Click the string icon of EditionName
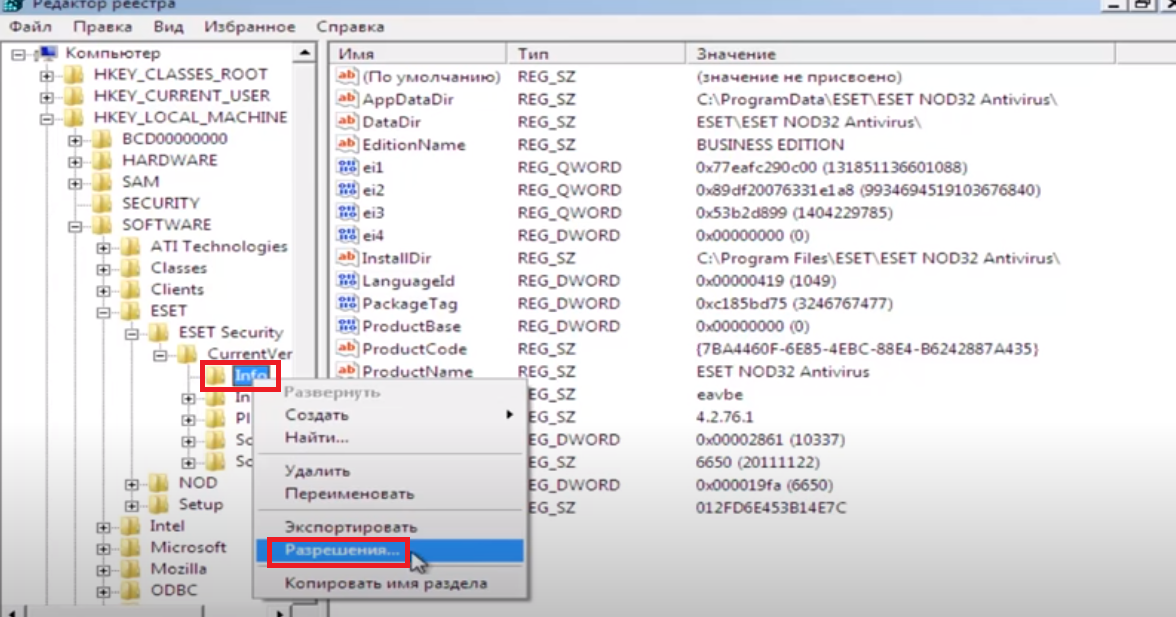Screen dimensions: 1176x617 pyautogui.click(x=347, y=144)
